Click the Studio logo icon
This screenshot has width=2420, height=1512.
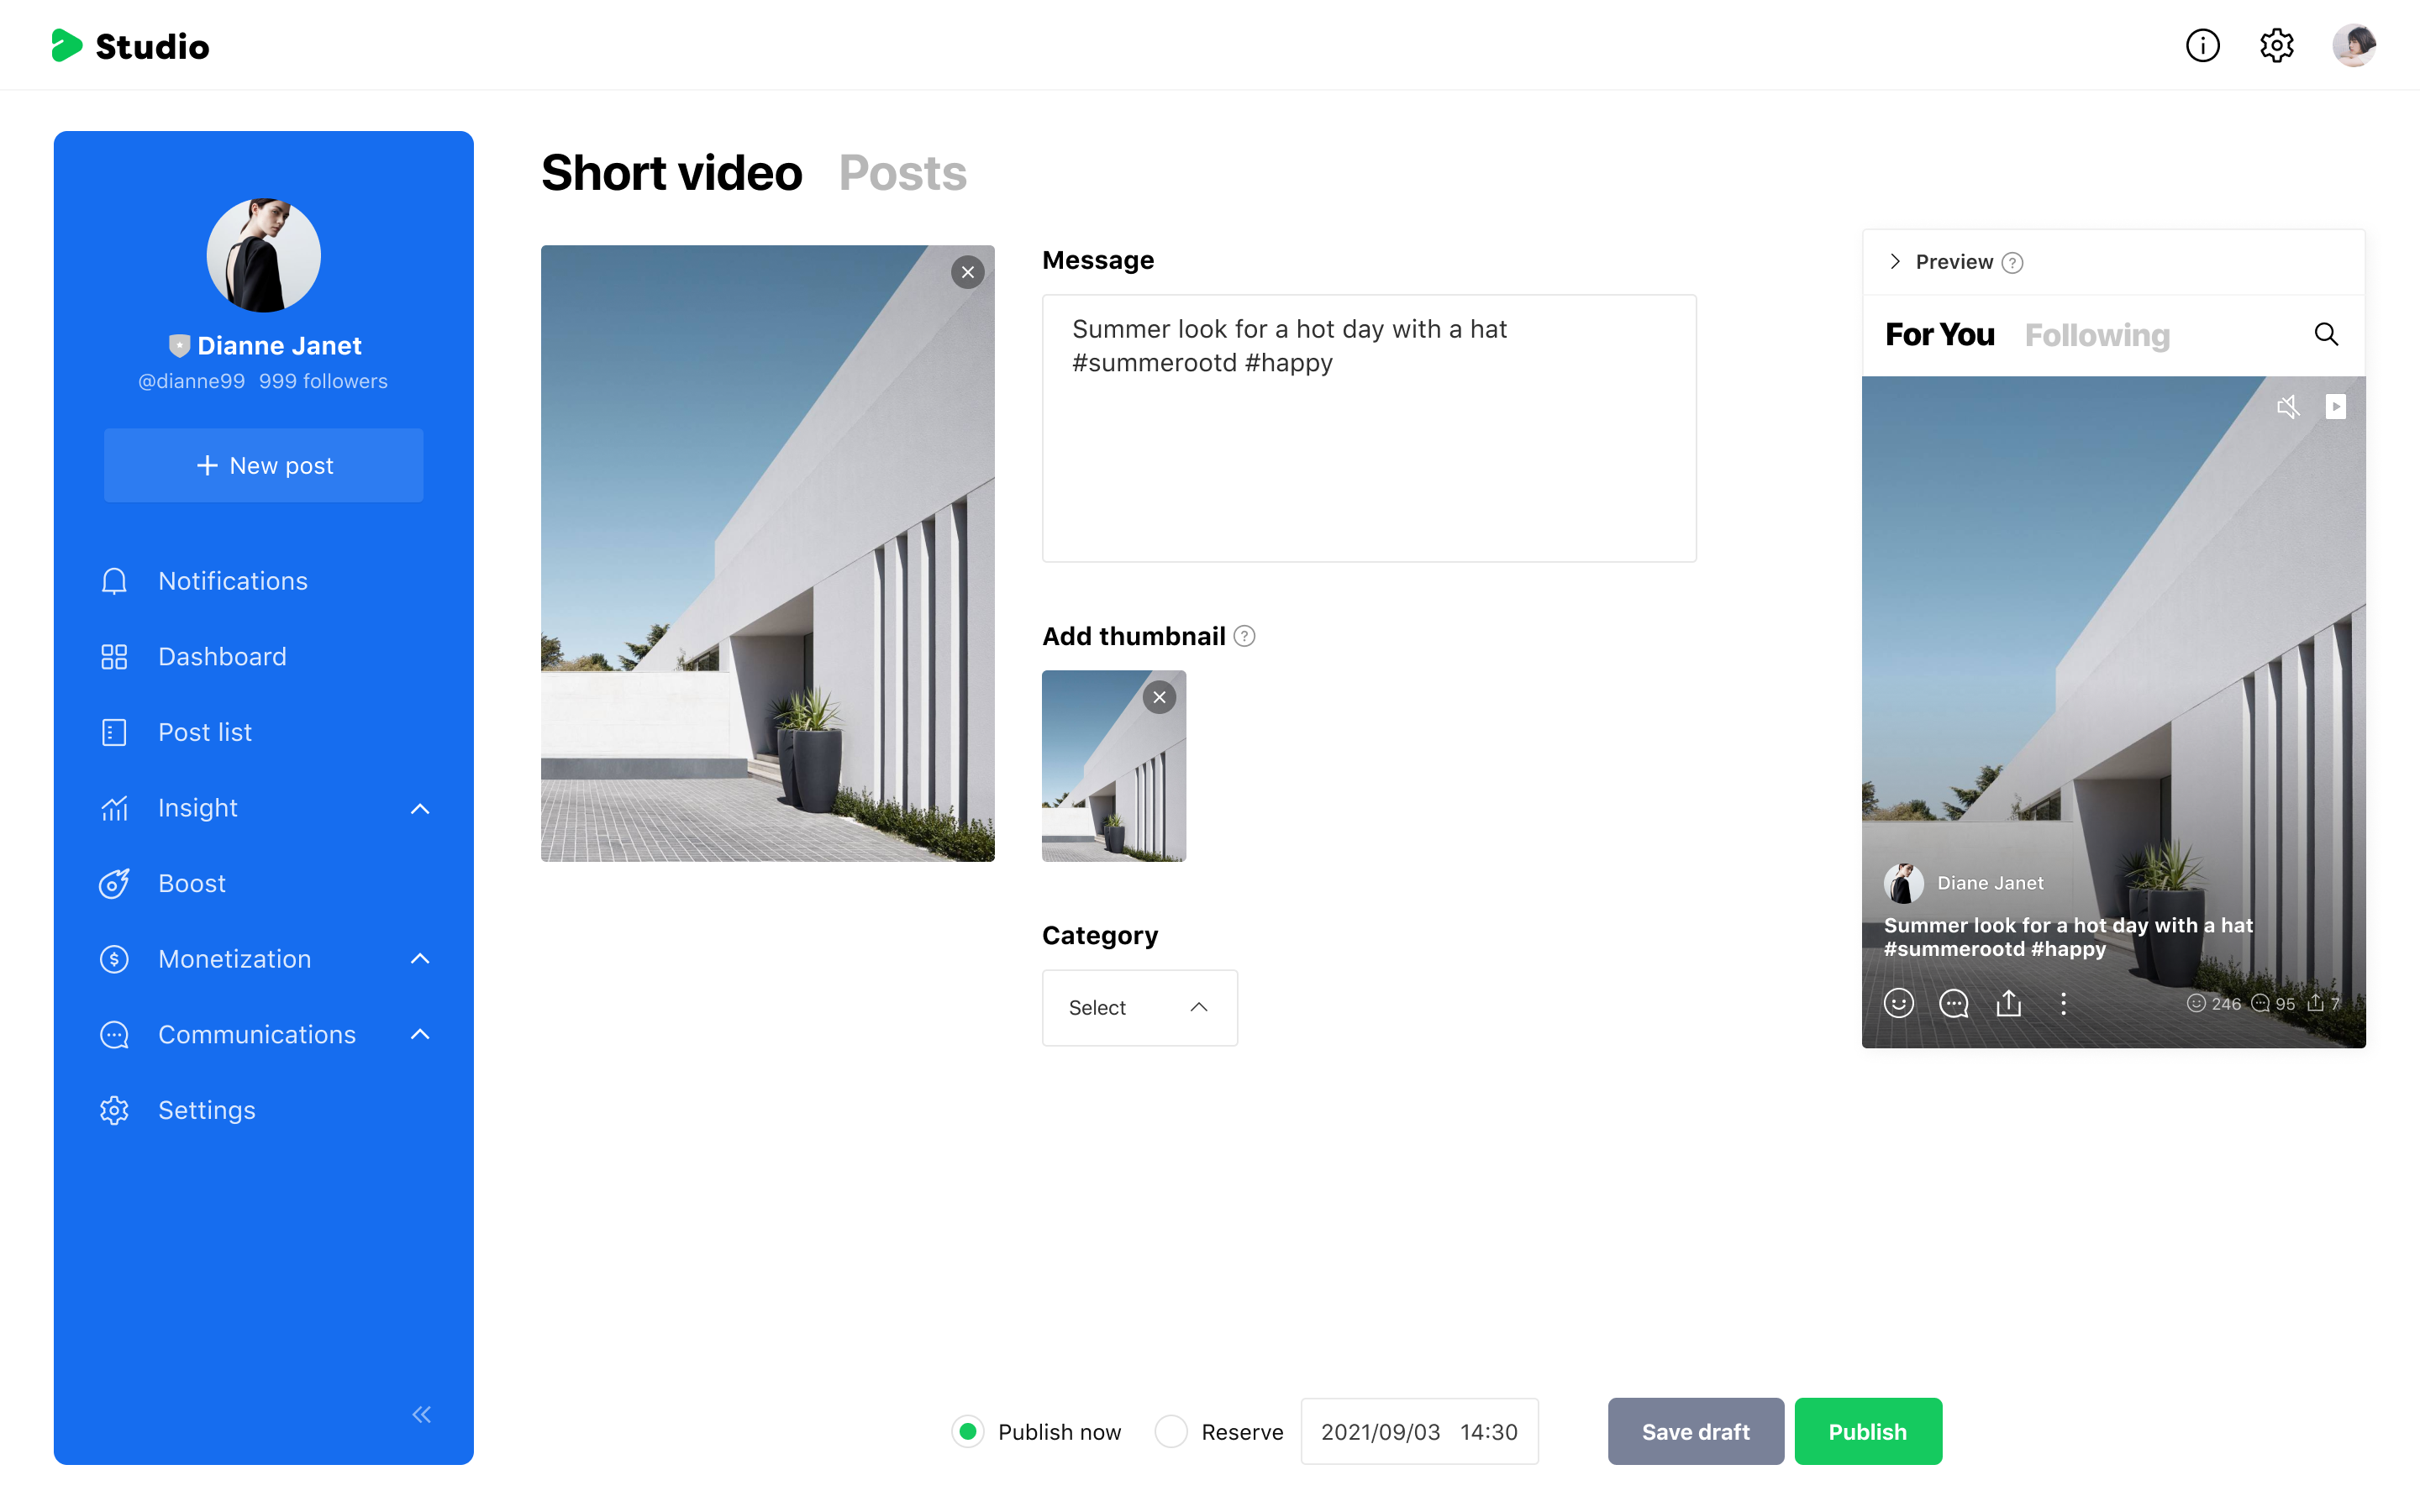66,45
